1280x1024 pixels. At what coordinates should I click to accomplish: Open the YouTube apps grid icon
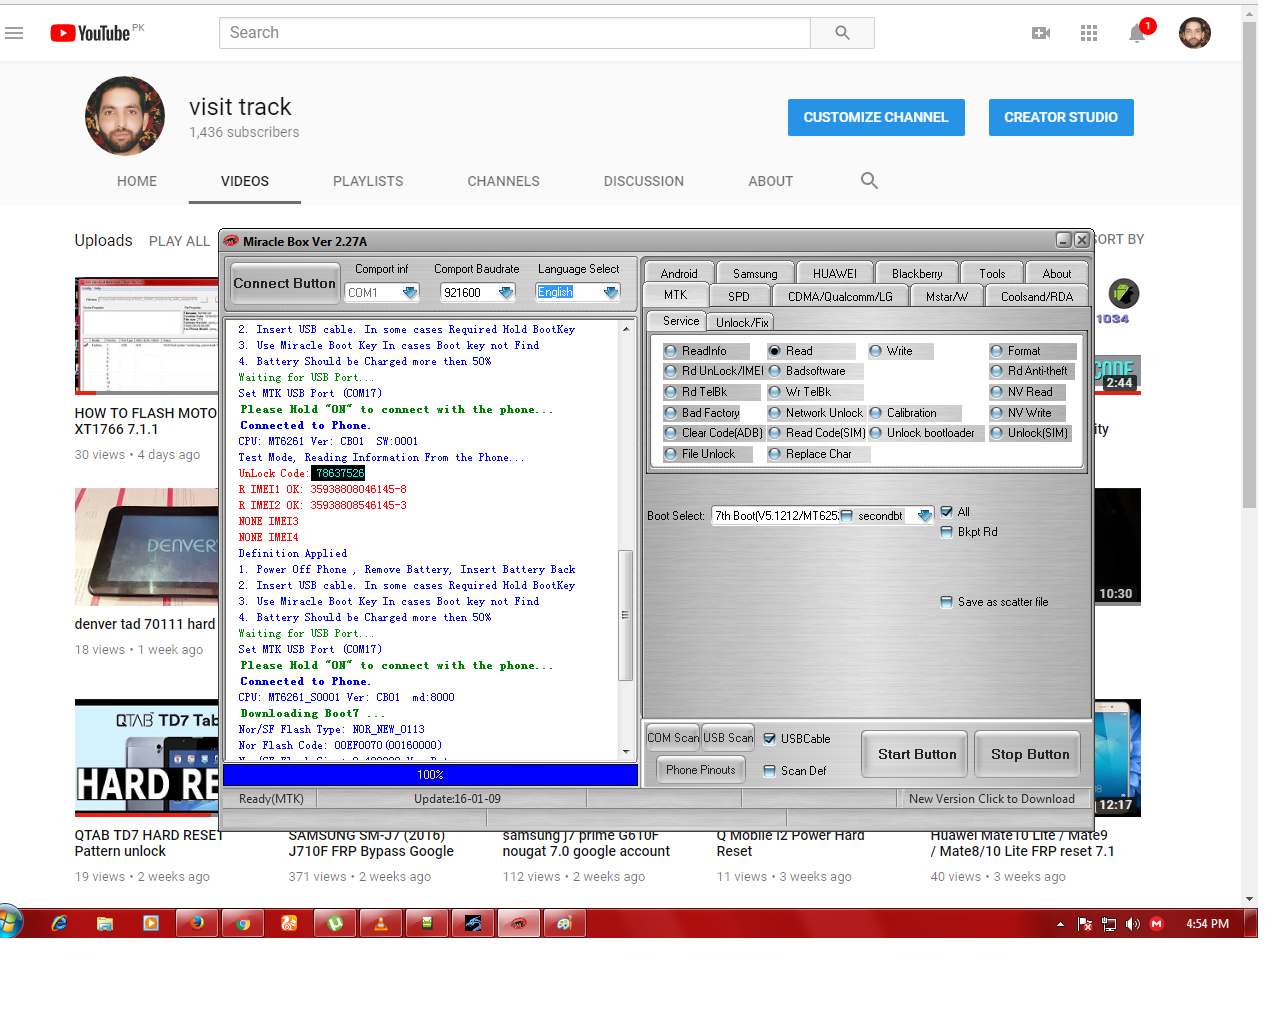[1089, 33]
